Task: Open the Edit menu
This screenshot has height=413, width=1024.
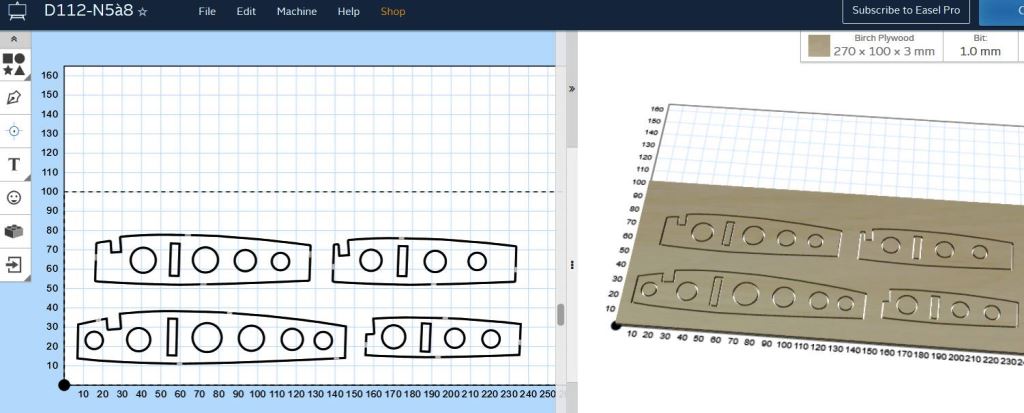Action: (x=246, y=12)
